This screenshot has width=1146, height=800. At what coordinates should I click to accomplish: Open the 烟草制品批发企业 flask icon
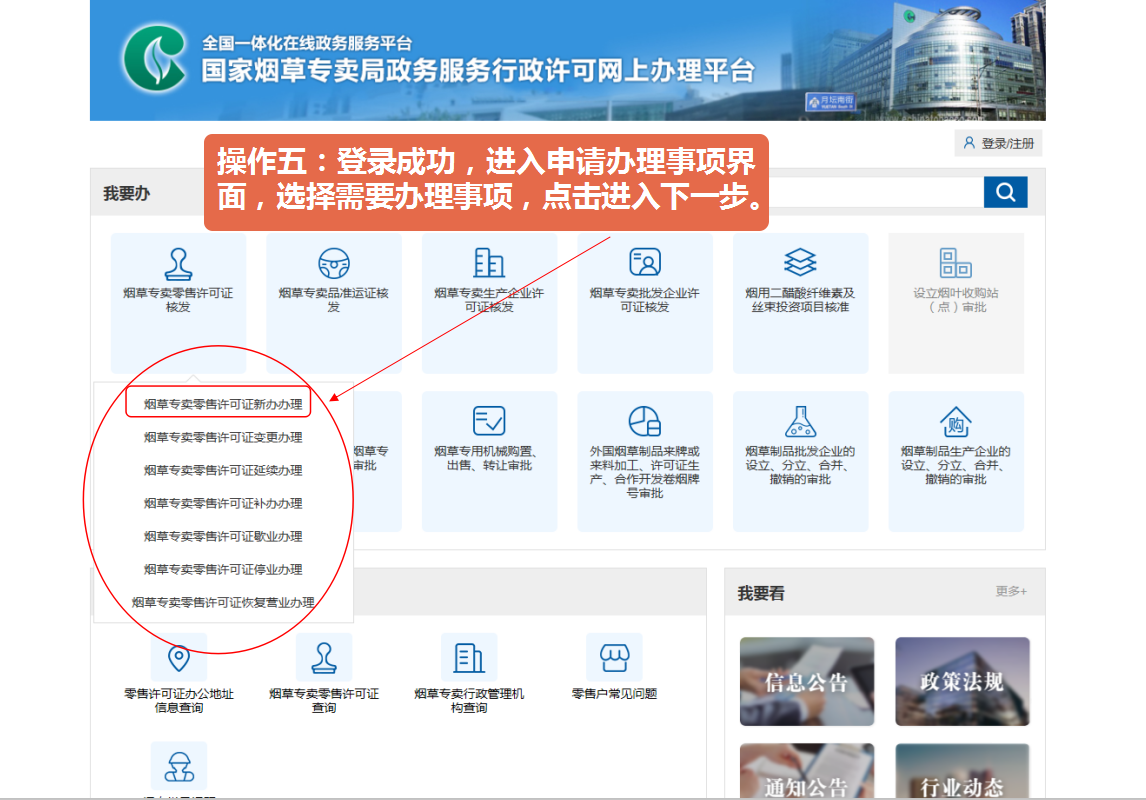pos(800,421)
